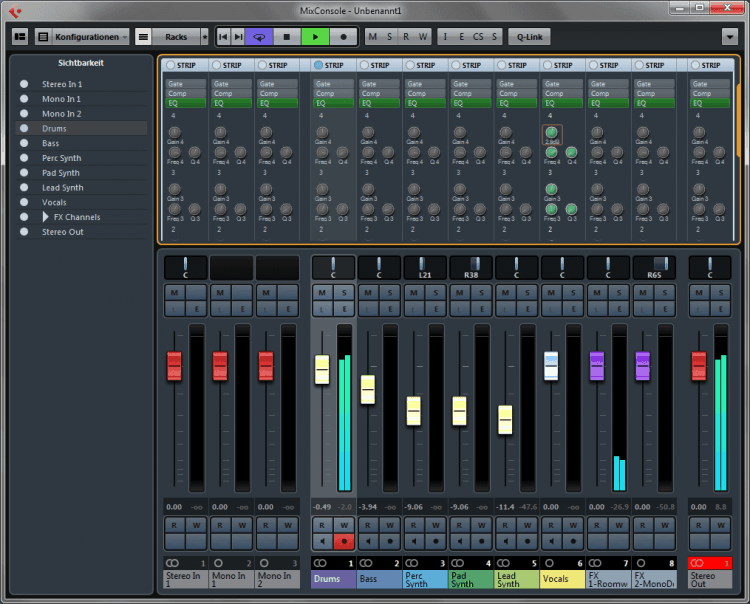Click the Drums volume fader
The image size is (750, 604).
click(x=322, y=370)
